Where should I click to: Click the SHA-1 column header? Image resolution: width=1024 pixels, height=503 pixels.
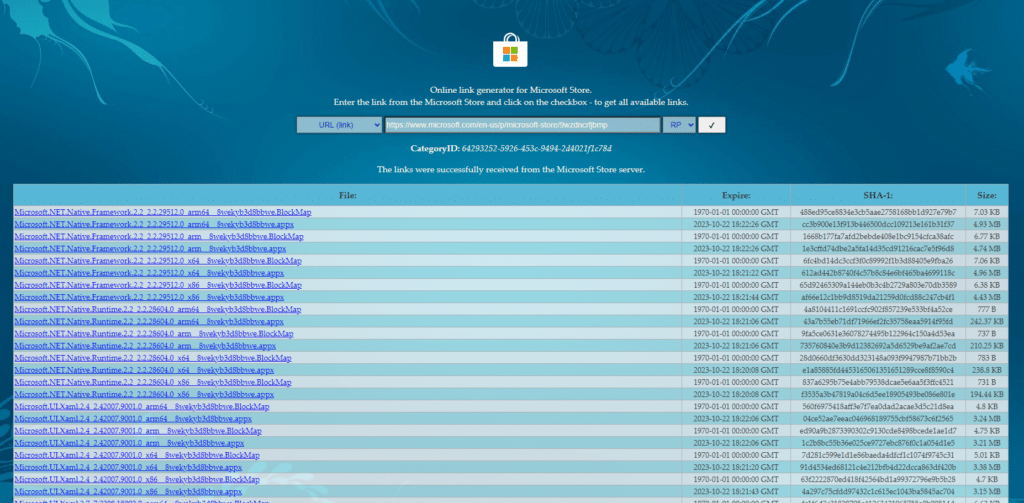click(x=878, y=195)
